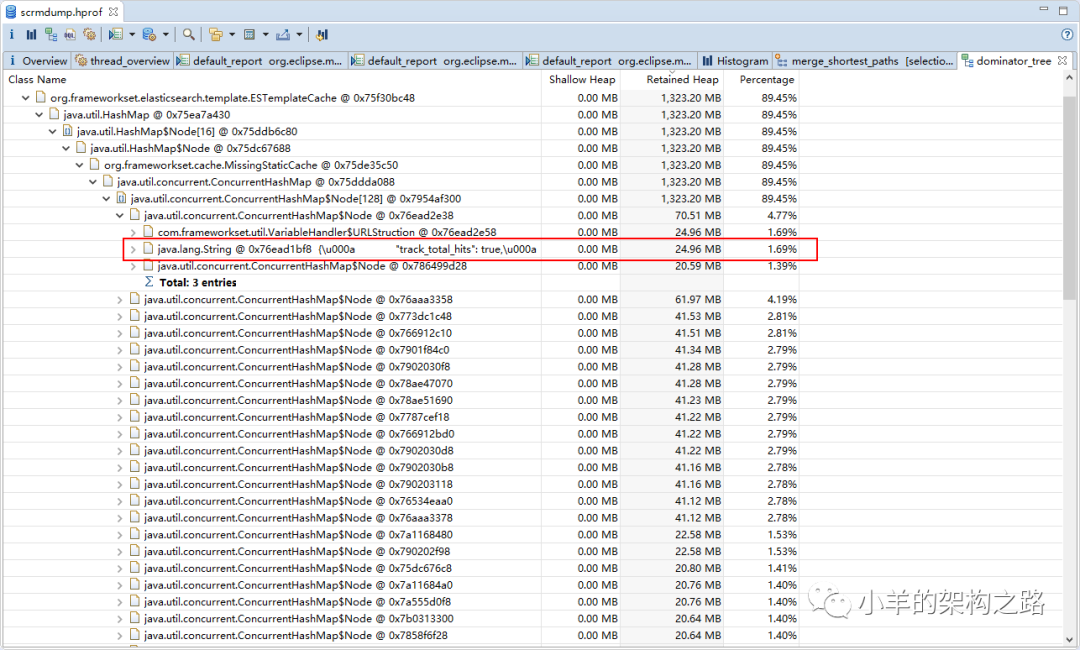Expand the java.lang.String @ 0x76ead1bf8 node
Image resolution: width=1080 pixels, height=650 pixels.
(x=134, y=249)
